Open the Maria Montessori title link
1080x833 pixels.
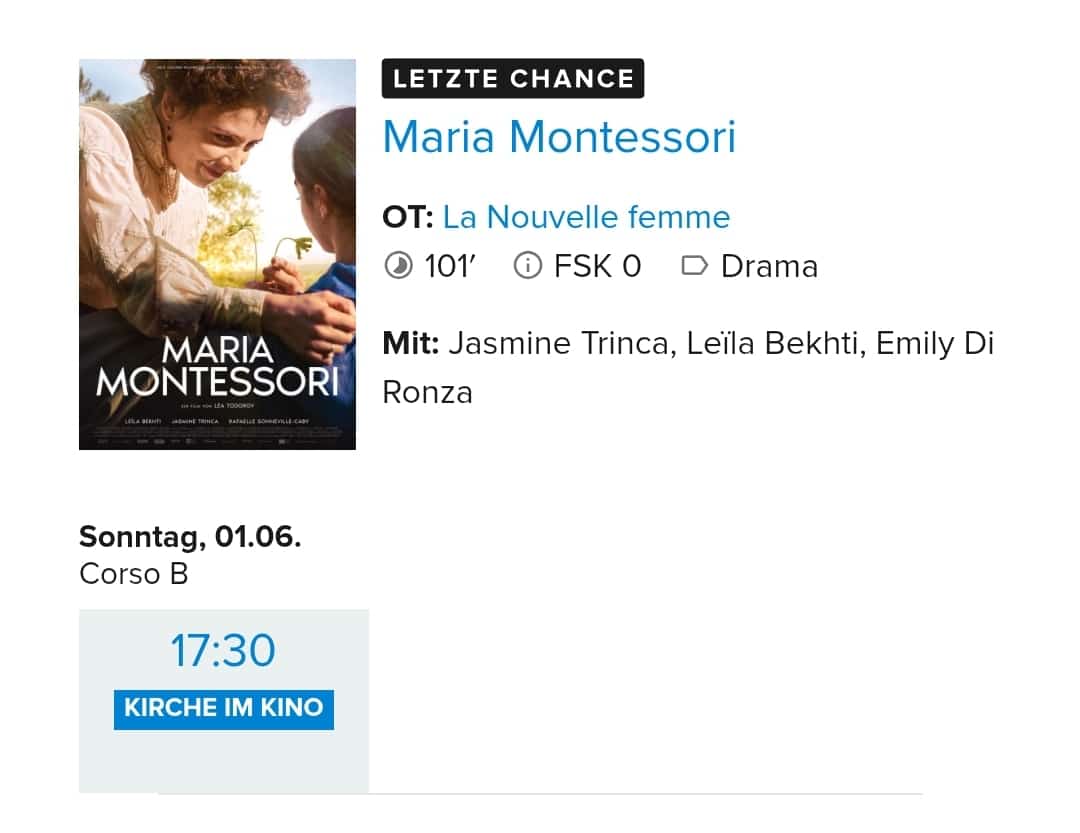click(x=559, y=136)
